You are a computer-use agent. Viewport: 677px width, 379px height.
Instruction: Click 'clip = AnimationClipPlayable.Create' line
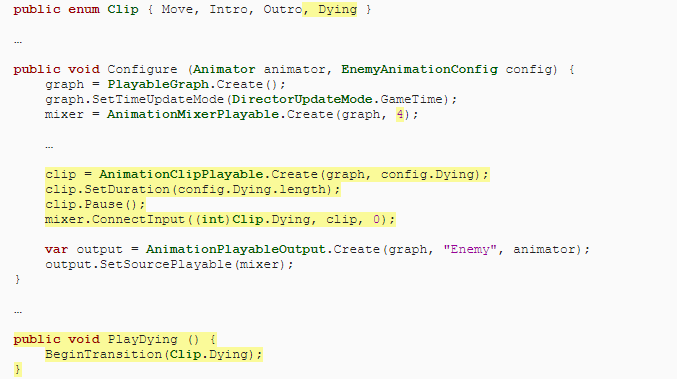(267, 174)
